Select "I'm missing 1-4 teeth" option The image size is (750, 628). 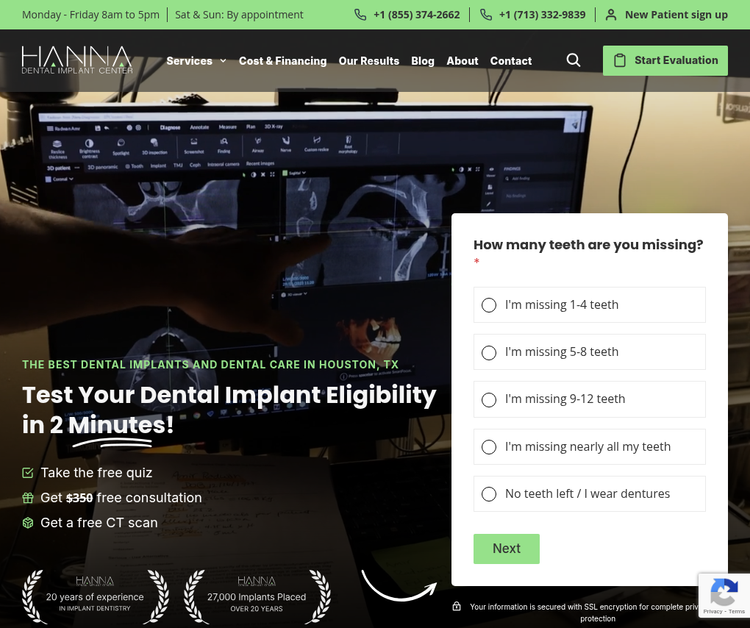click(589, 305)
